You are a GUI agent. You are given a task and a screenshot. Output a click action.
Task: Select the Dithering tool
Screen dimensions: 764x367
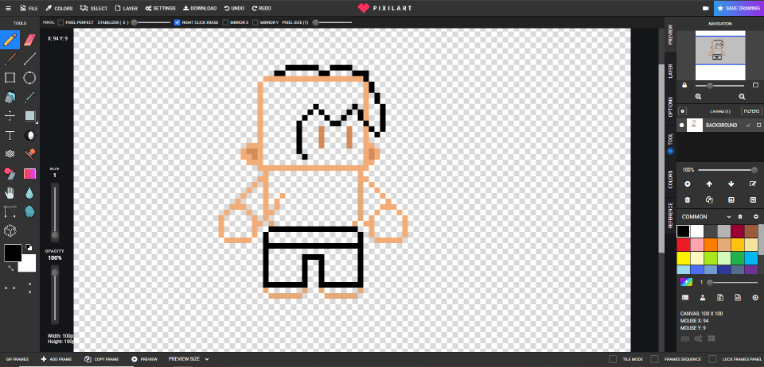10,154
